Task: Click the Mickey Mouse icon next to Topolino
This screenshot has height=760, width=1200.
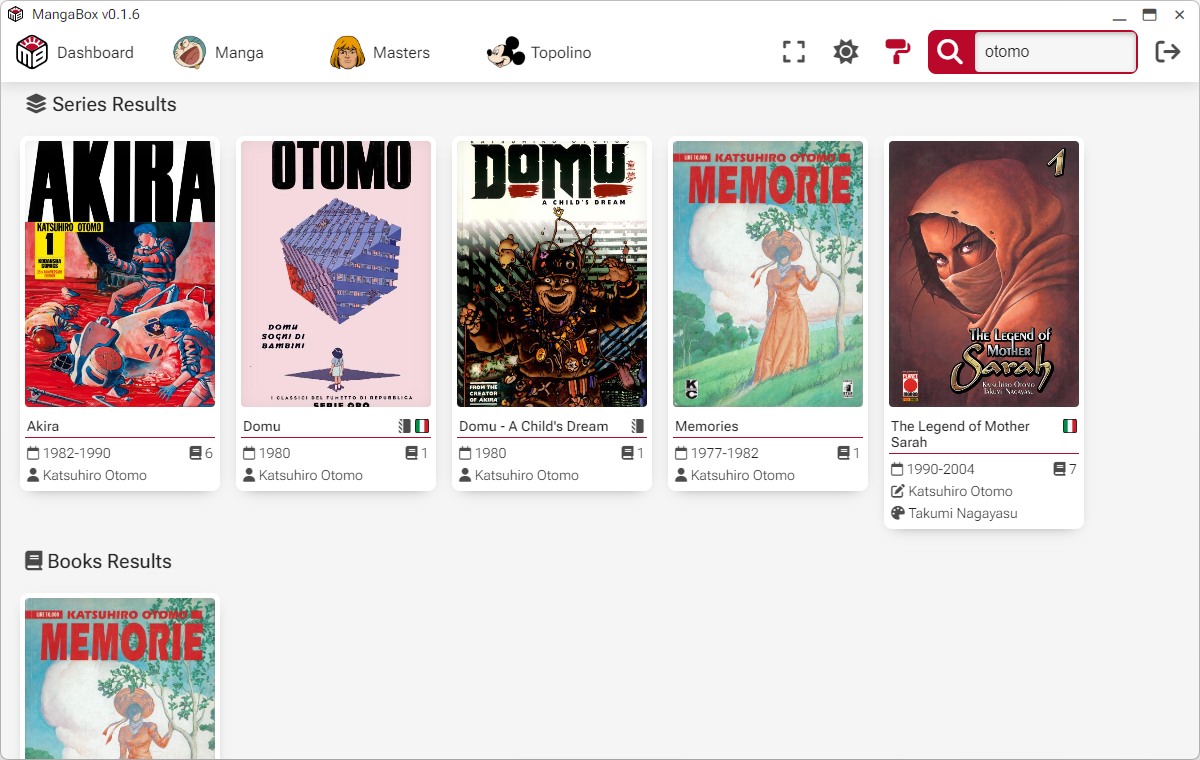Action: point(505,52)
